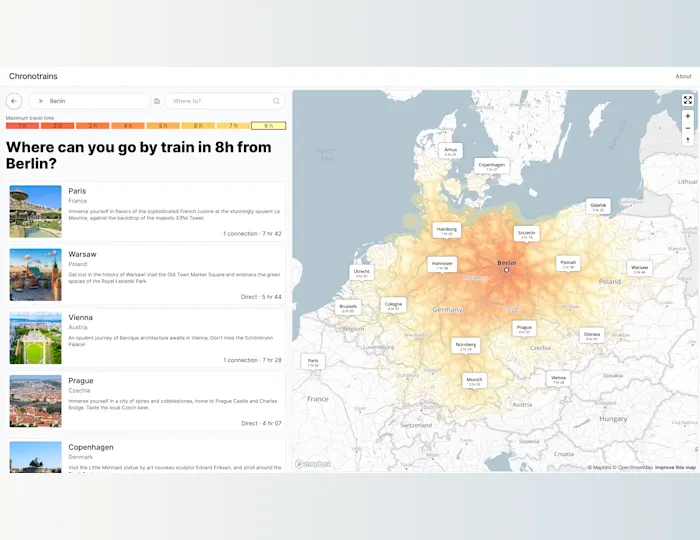The image size is (700, 540).
Task: Click the Cologne map marker
Action: click(393, 306)
